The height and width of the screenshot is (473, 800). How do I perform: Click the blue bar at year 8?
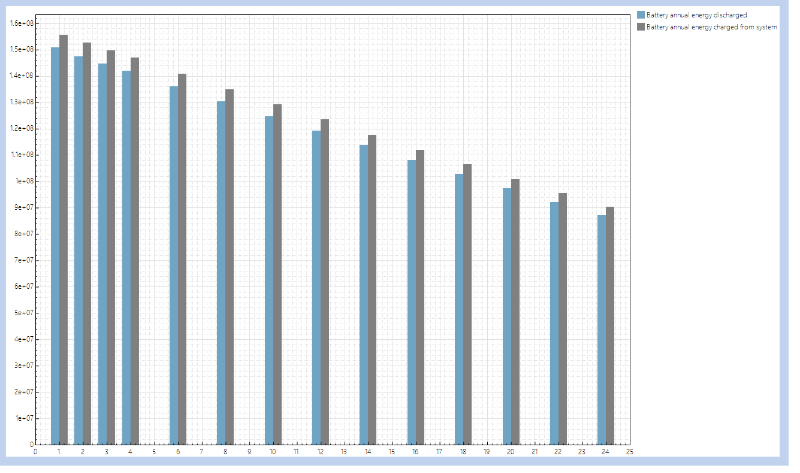pos(221,272)
